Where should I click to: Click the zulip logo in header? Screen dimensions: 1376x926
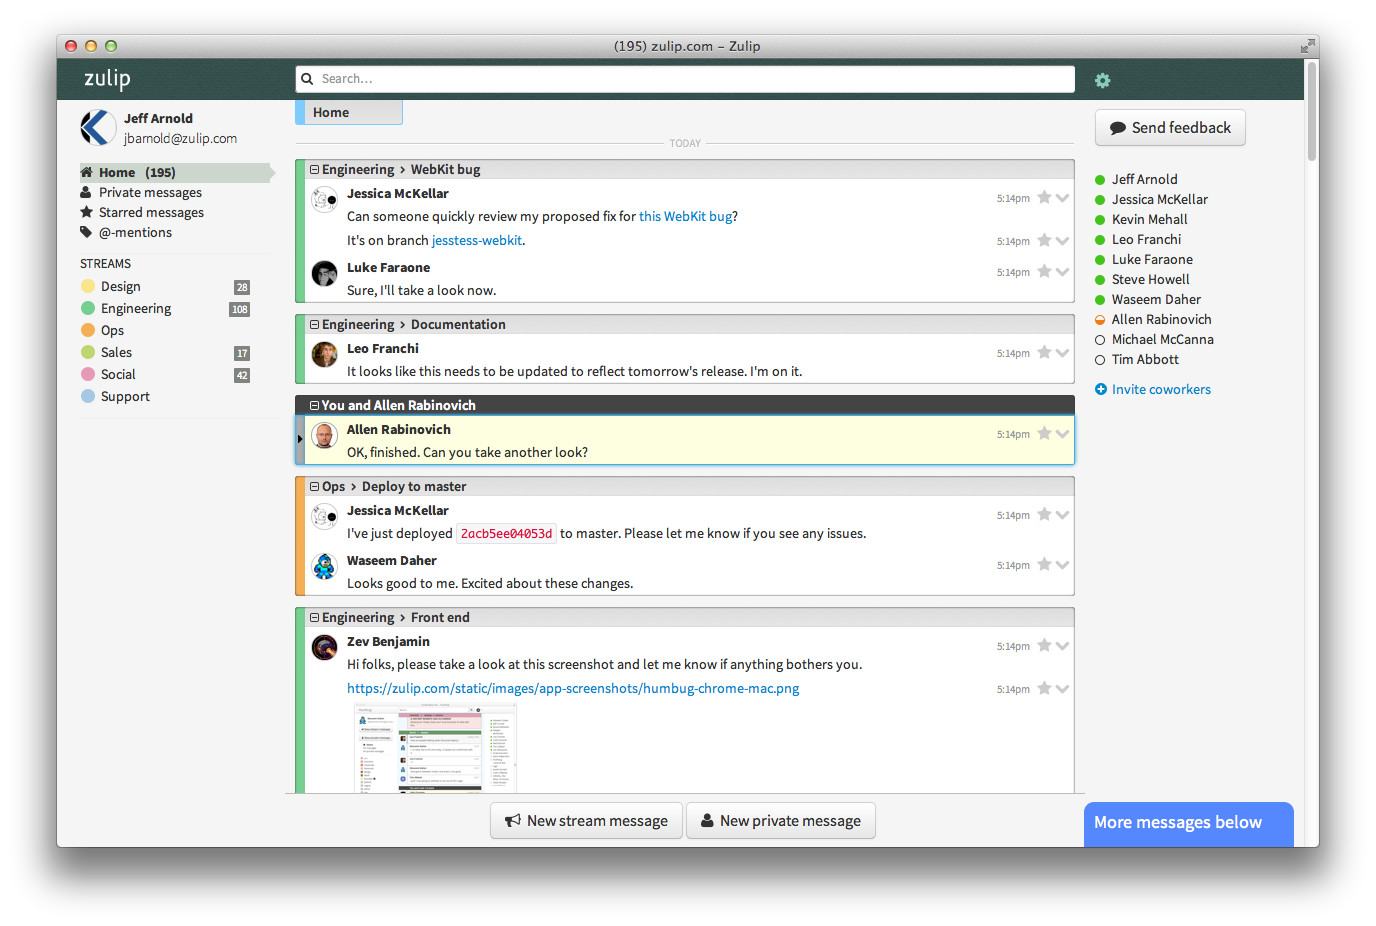(107, 79)
